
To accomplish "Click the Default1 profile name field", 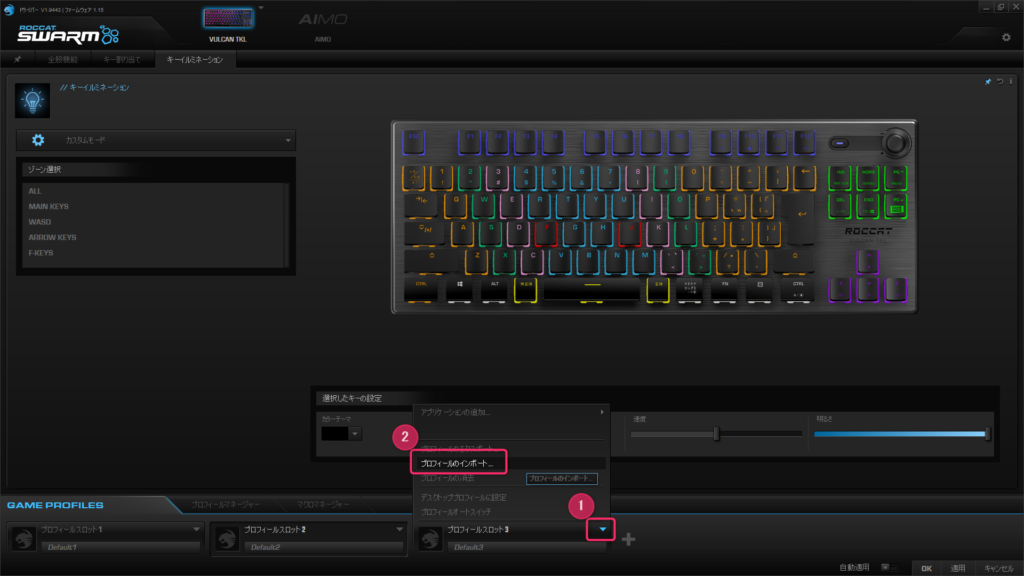I will (121, 547).
